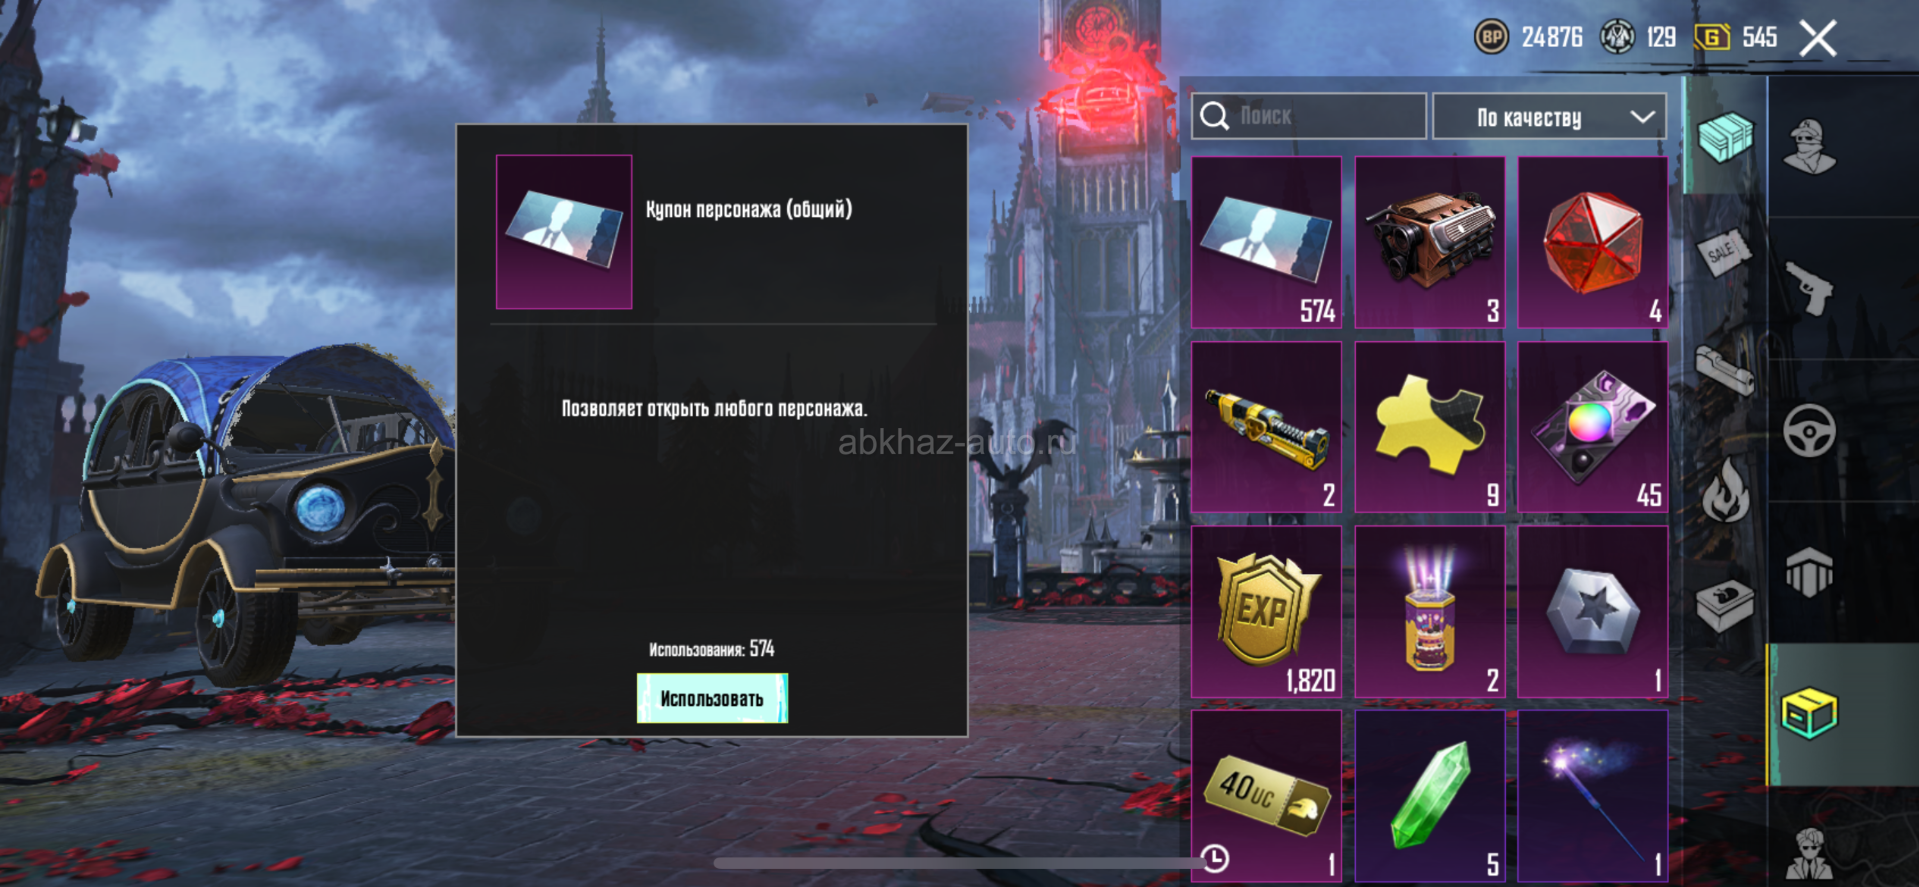Close the inventory with the X button

click(x=1817, y=39)
